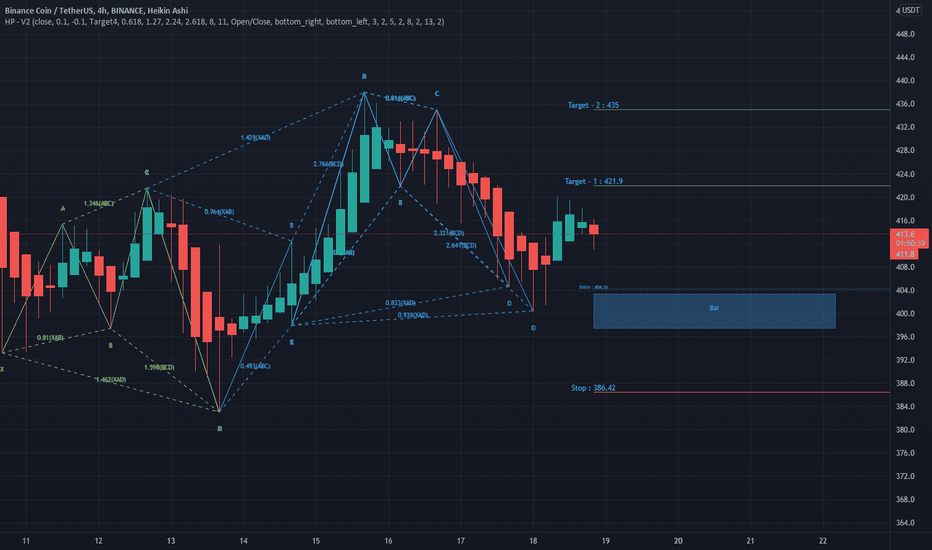Select the 0.497(ABC) ratio label
The height and width of the screenshot is (550, 932).
coord(255,366)
